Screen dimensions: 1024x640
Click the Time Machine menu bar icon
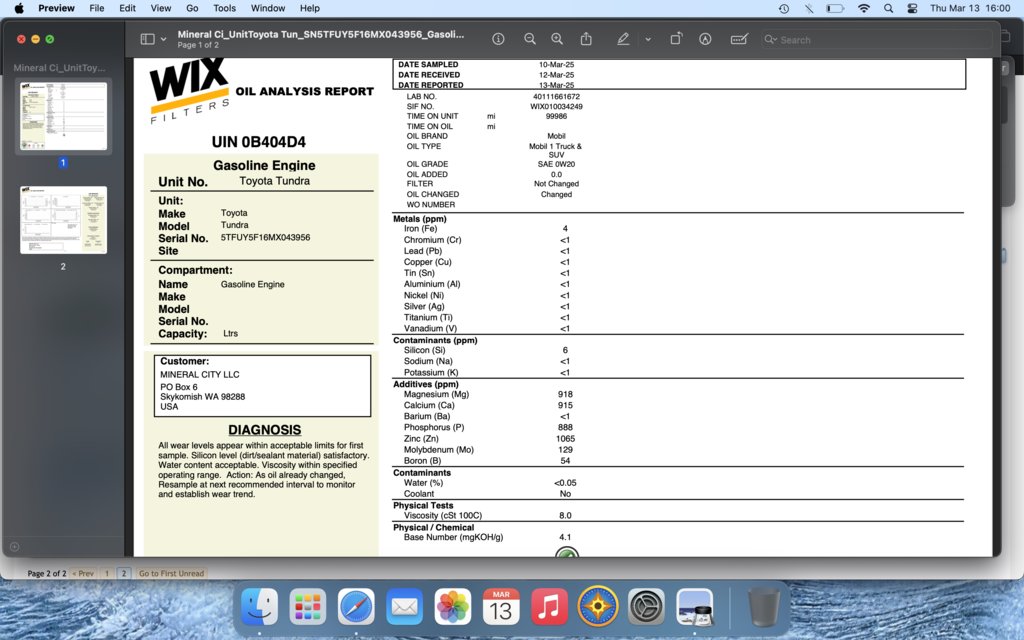click(784, 8)
